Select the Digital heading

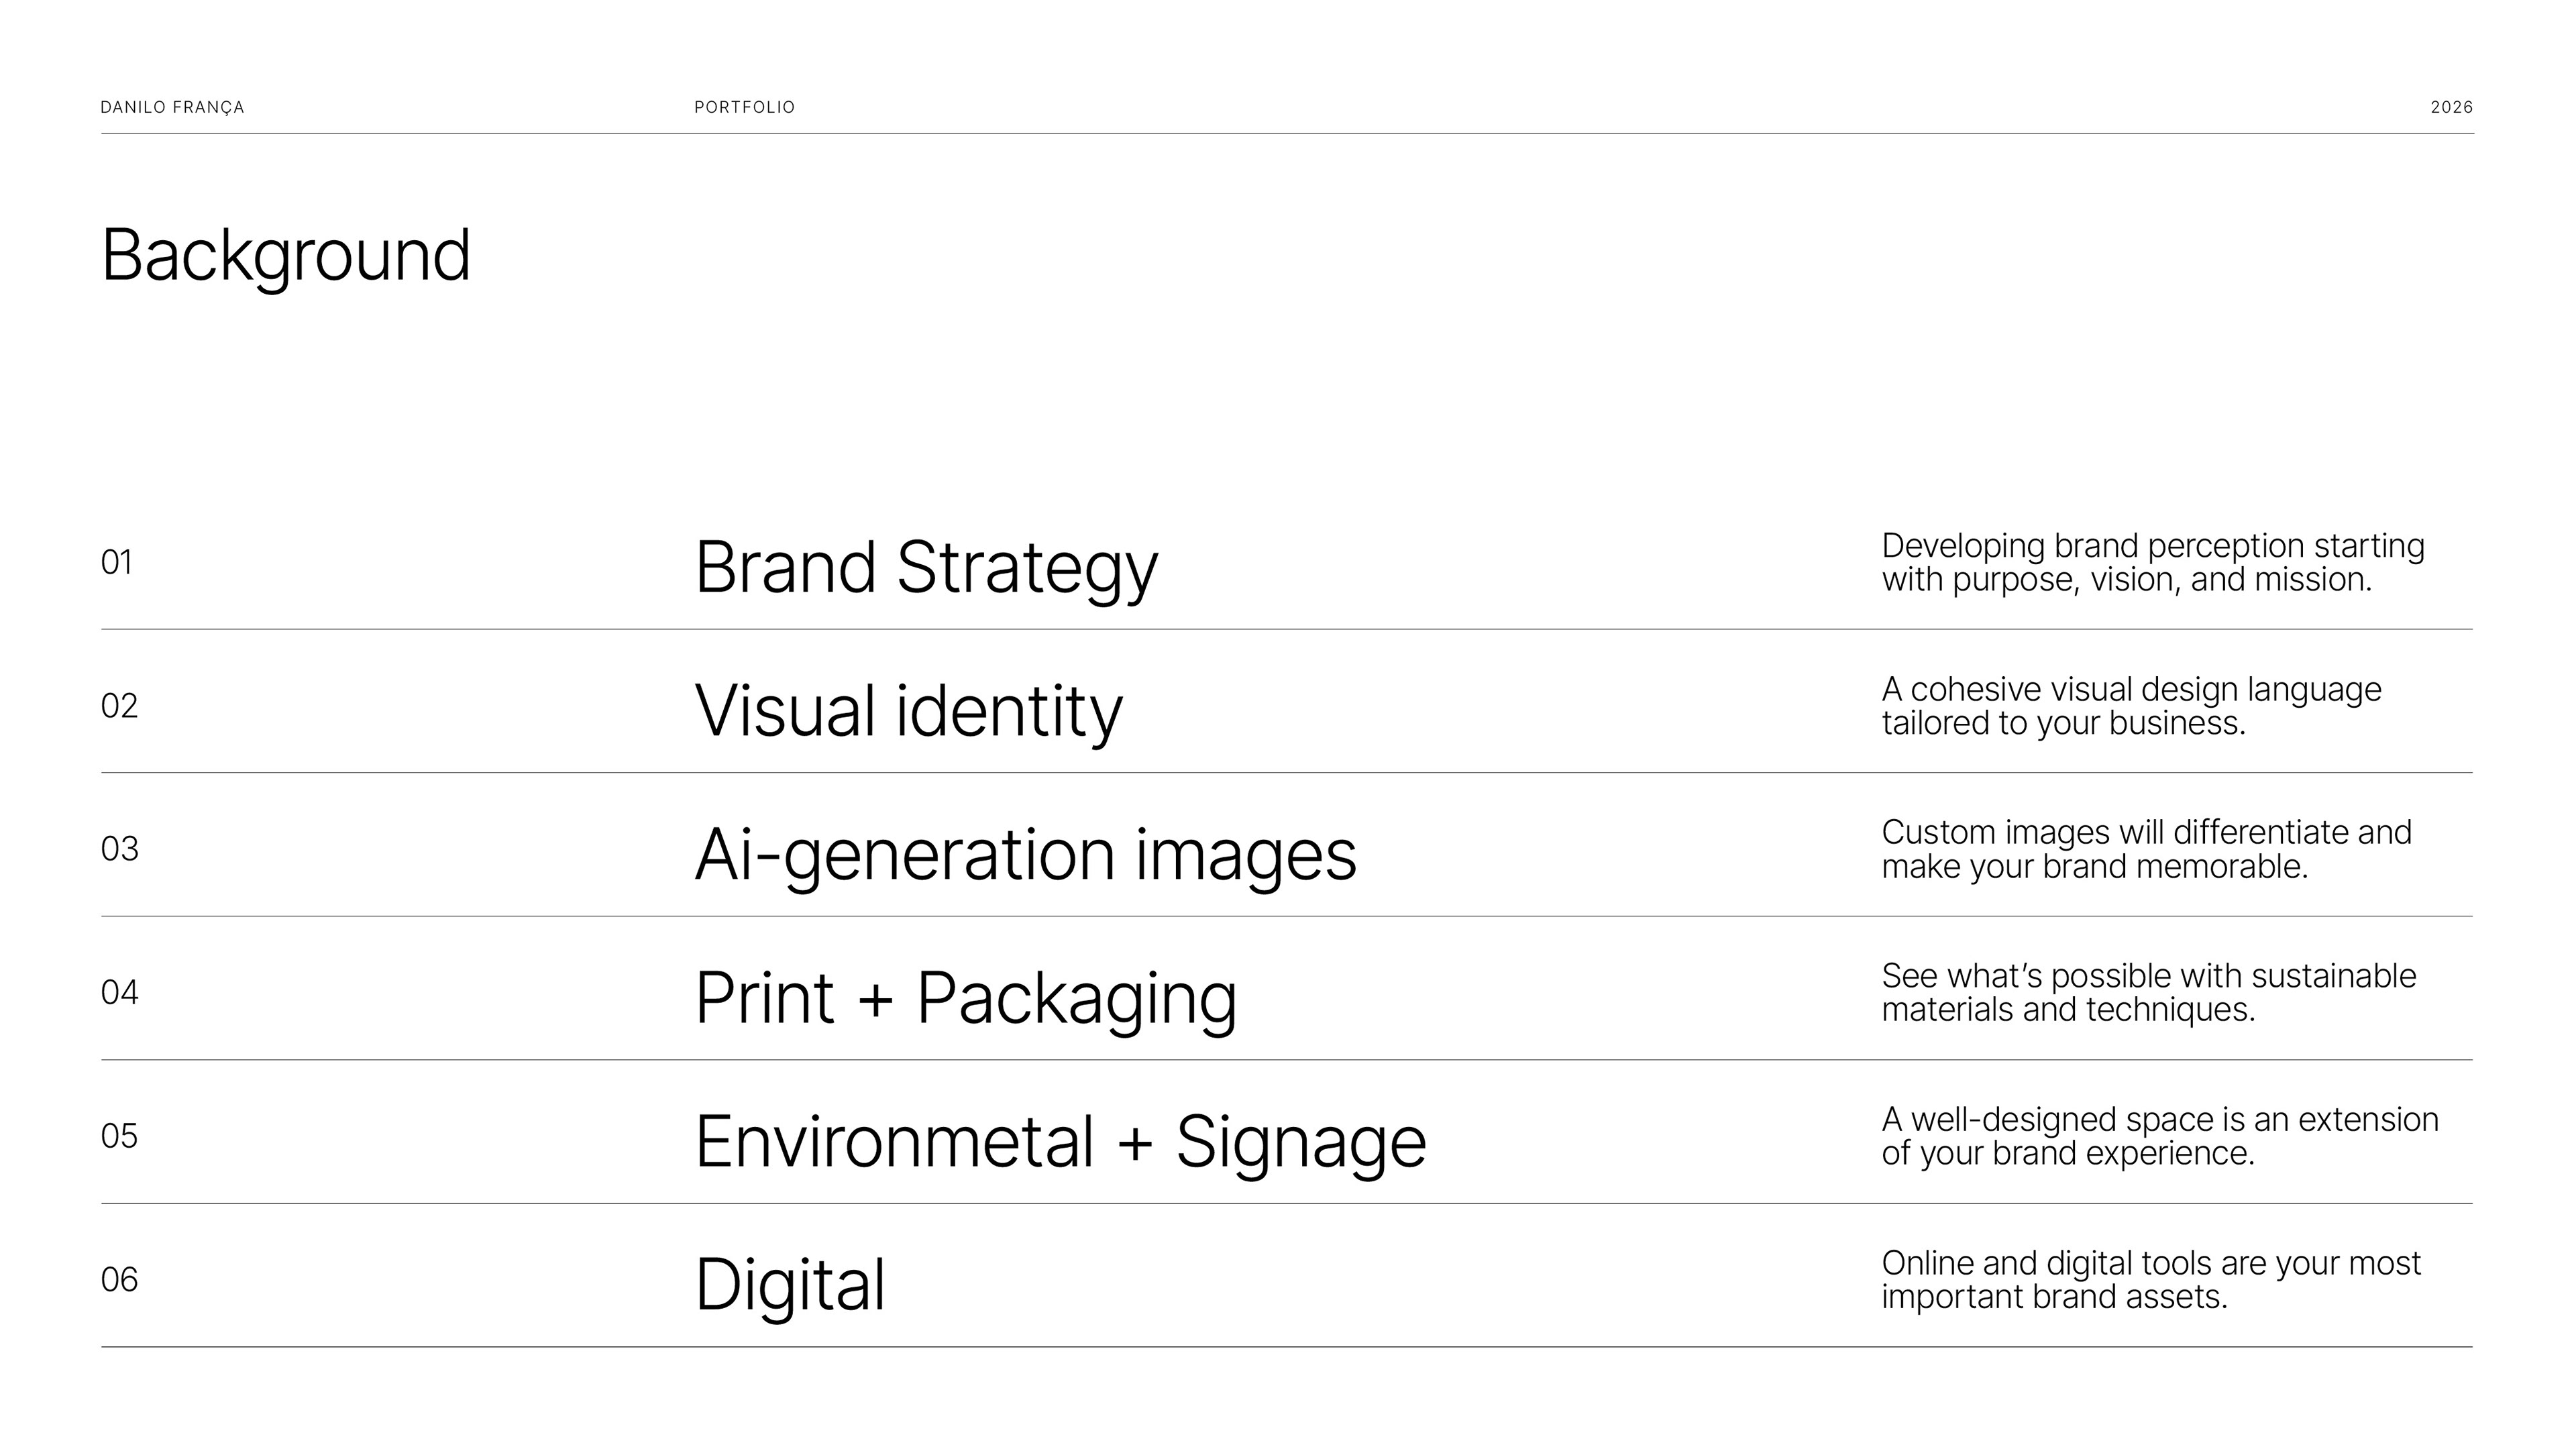click(x=790, y=1286)
